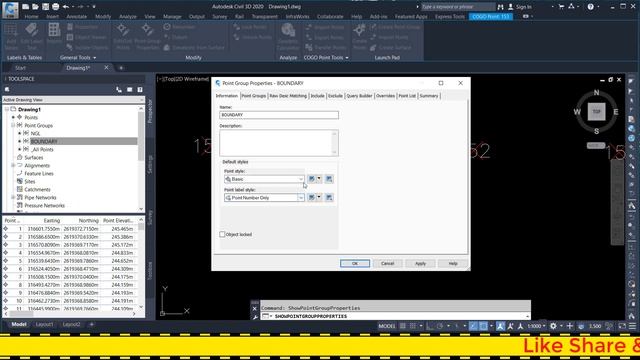This screenshot has width=640, height=360.
Task: Open the Point label style dropdown
Action: 264,198
